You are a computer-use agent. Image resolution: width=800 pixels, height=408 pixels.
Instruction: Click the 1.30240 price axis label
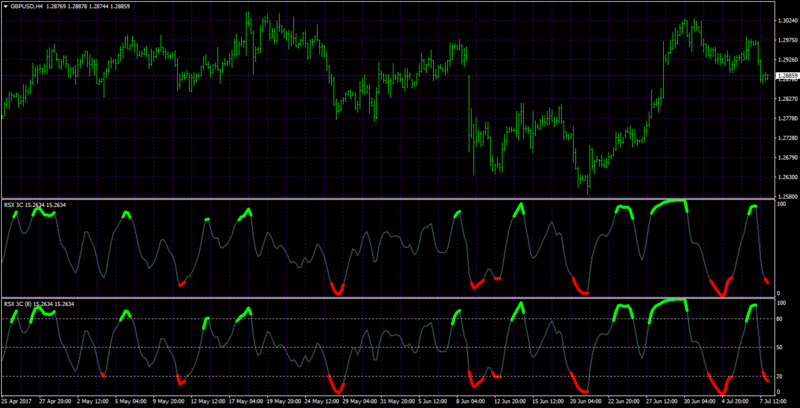(x=787, y=21)
